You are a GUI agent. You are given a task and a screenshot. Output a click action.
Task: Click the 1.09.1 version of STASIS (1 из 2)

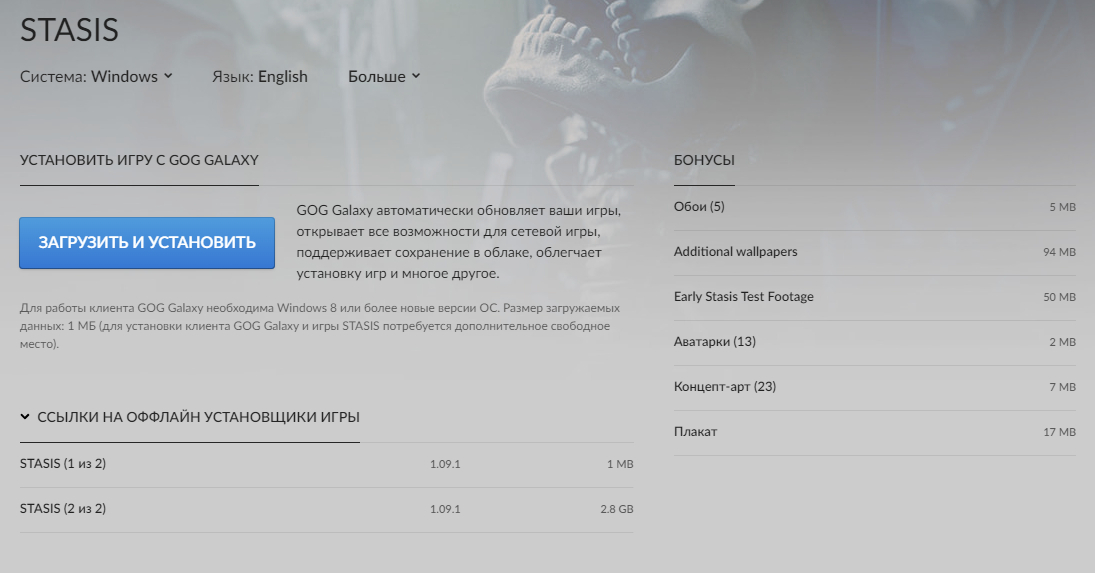tap(445, 464)
